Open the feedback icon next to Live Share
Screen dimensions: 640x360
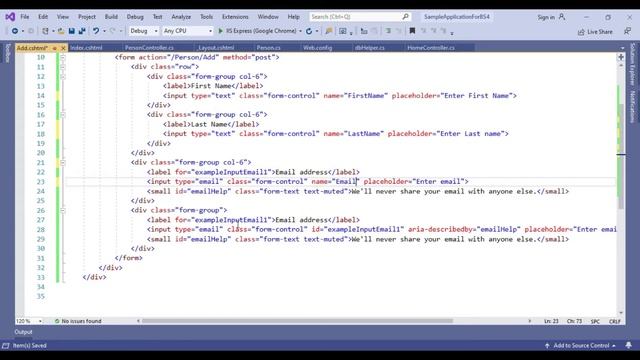point(627,31)
